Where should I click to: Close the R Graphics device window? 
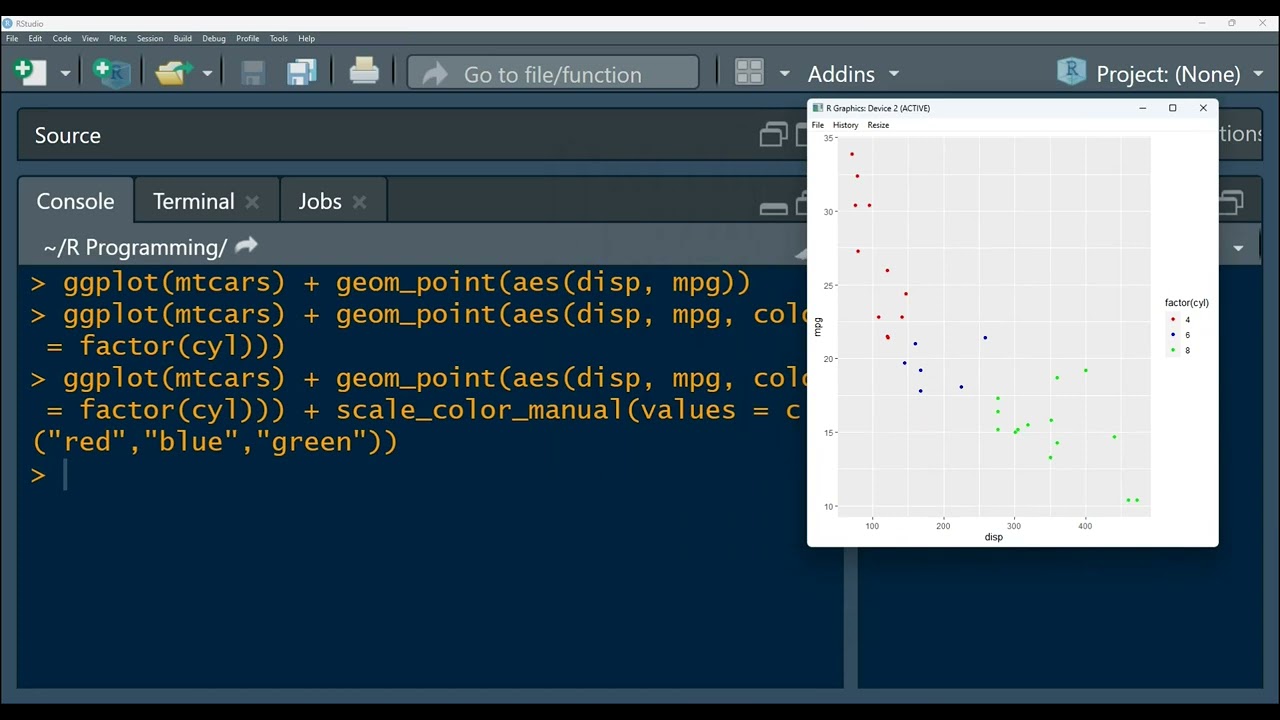[x=1203, y=108]
